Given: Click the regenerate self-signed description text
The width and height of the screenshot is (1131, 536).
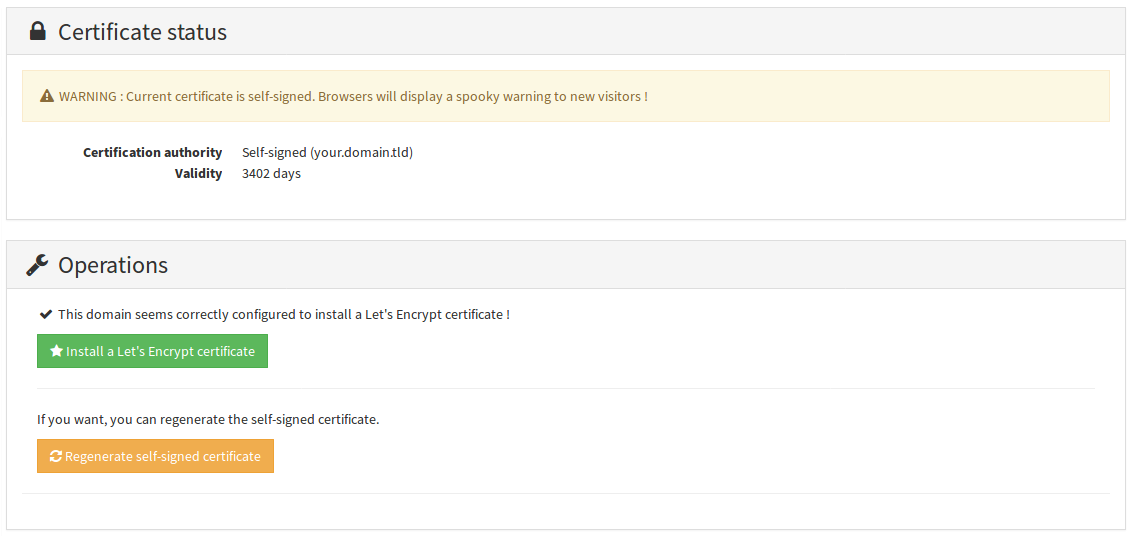Looking at the screenshot, I should pos(208,420).
